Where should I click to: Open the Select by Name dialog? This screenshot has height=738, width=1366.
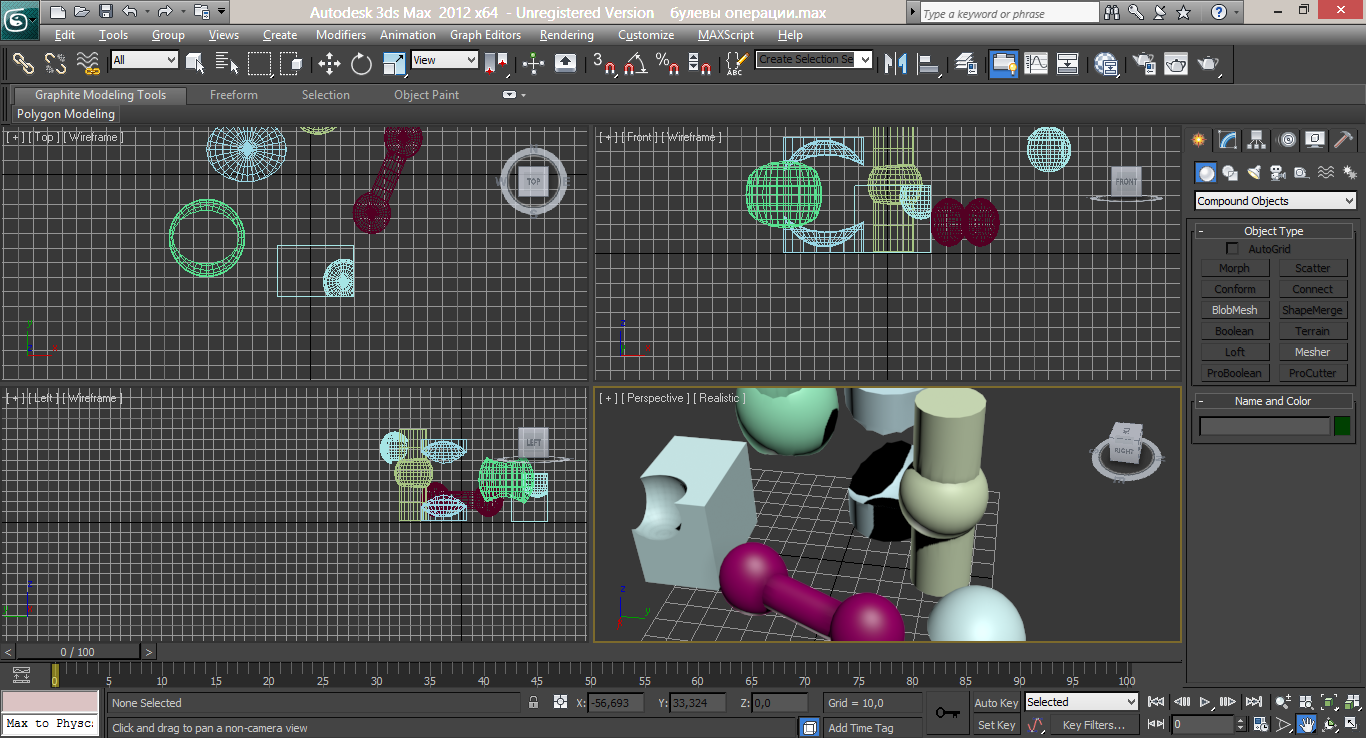tap(227, 64)
